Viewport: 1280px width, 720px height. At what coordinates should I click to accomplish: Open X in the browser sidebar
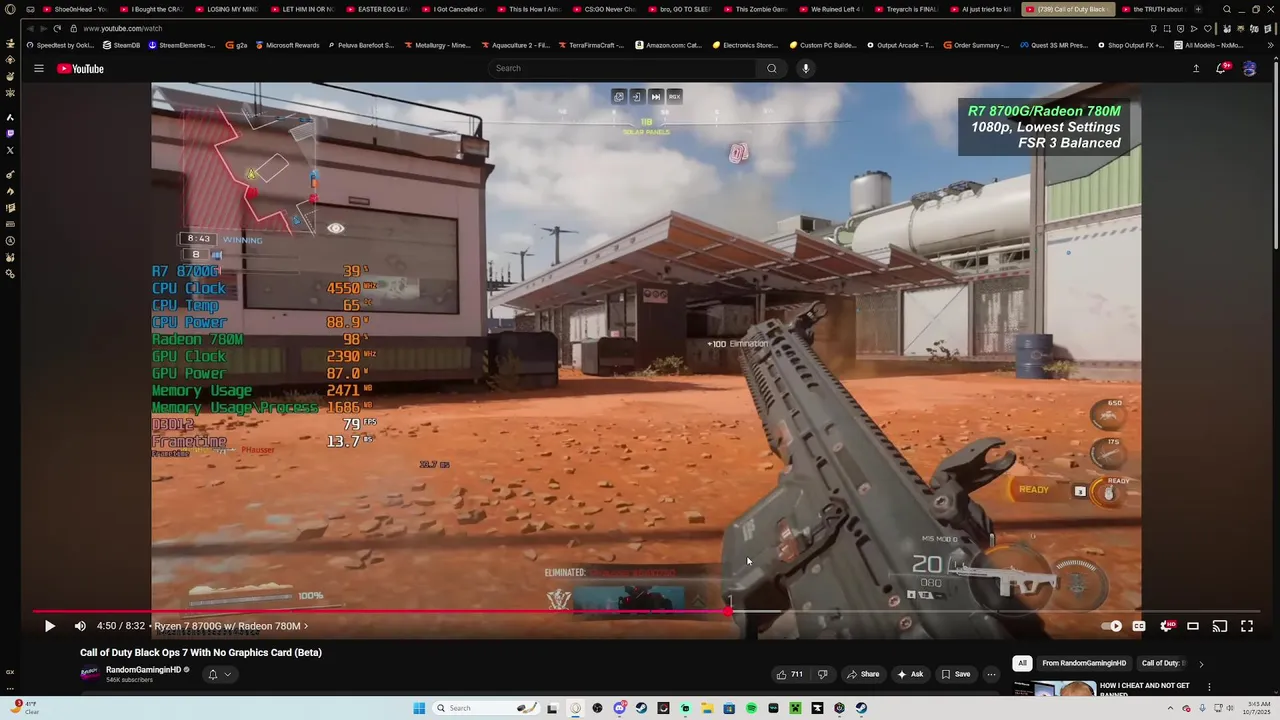coord(10,150)
